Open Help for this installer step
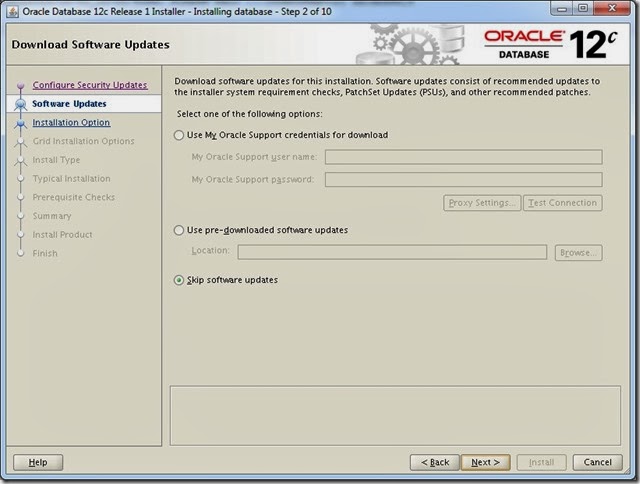This screenshot has width=640, height=484. [38, 462]
